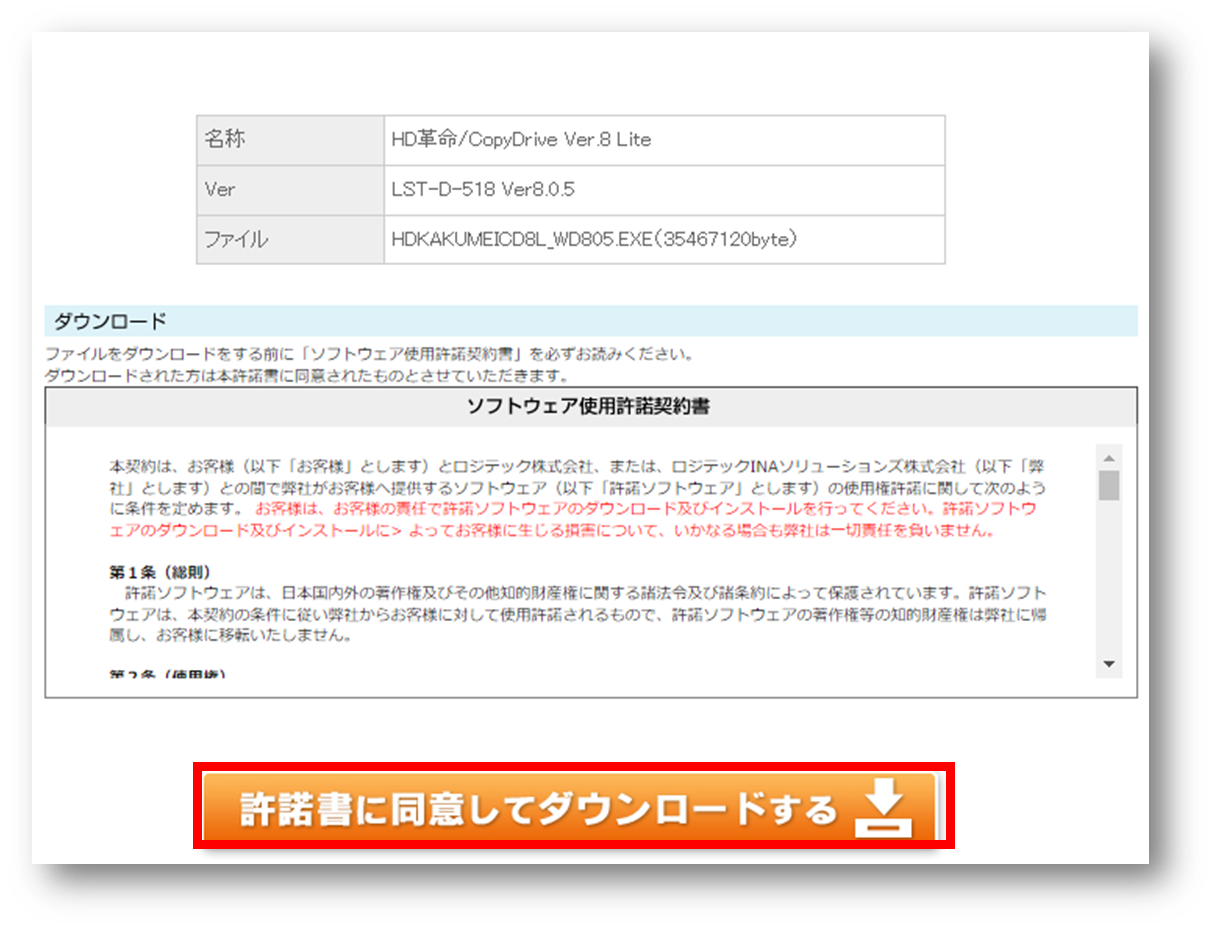Click the license scrollbar up arrow
This screenshot has width=1214, height=929.
1108,458
